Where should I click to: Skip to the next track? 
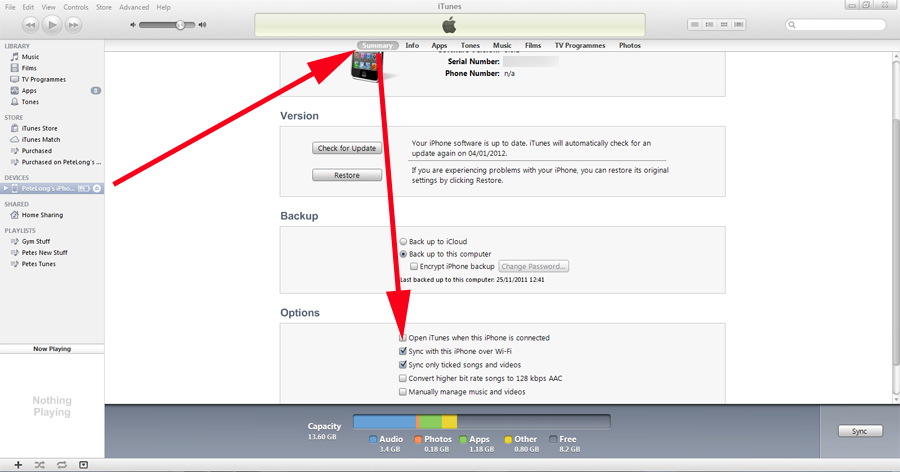coord(73,25)
